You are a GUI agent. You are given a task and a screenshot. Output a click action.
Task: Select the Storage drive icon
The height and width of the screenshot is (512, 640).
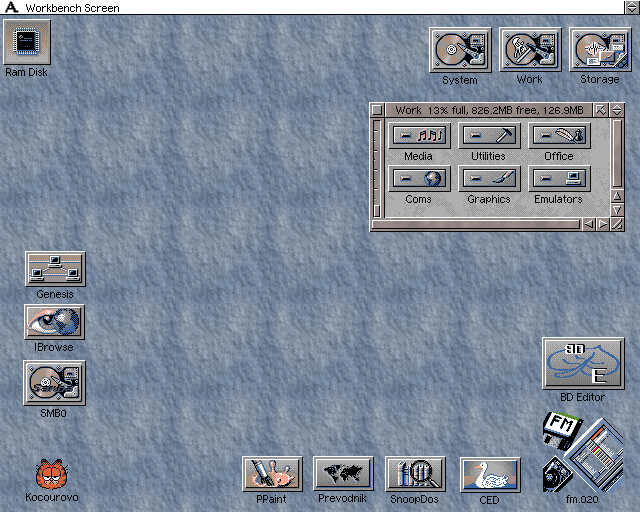coord(600,50)
